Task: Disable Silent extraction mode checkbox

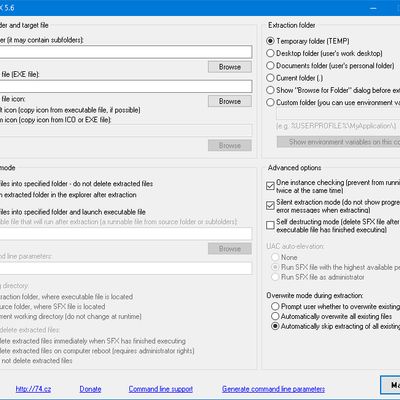Action: pyautogui.click(x=270, y=206)
